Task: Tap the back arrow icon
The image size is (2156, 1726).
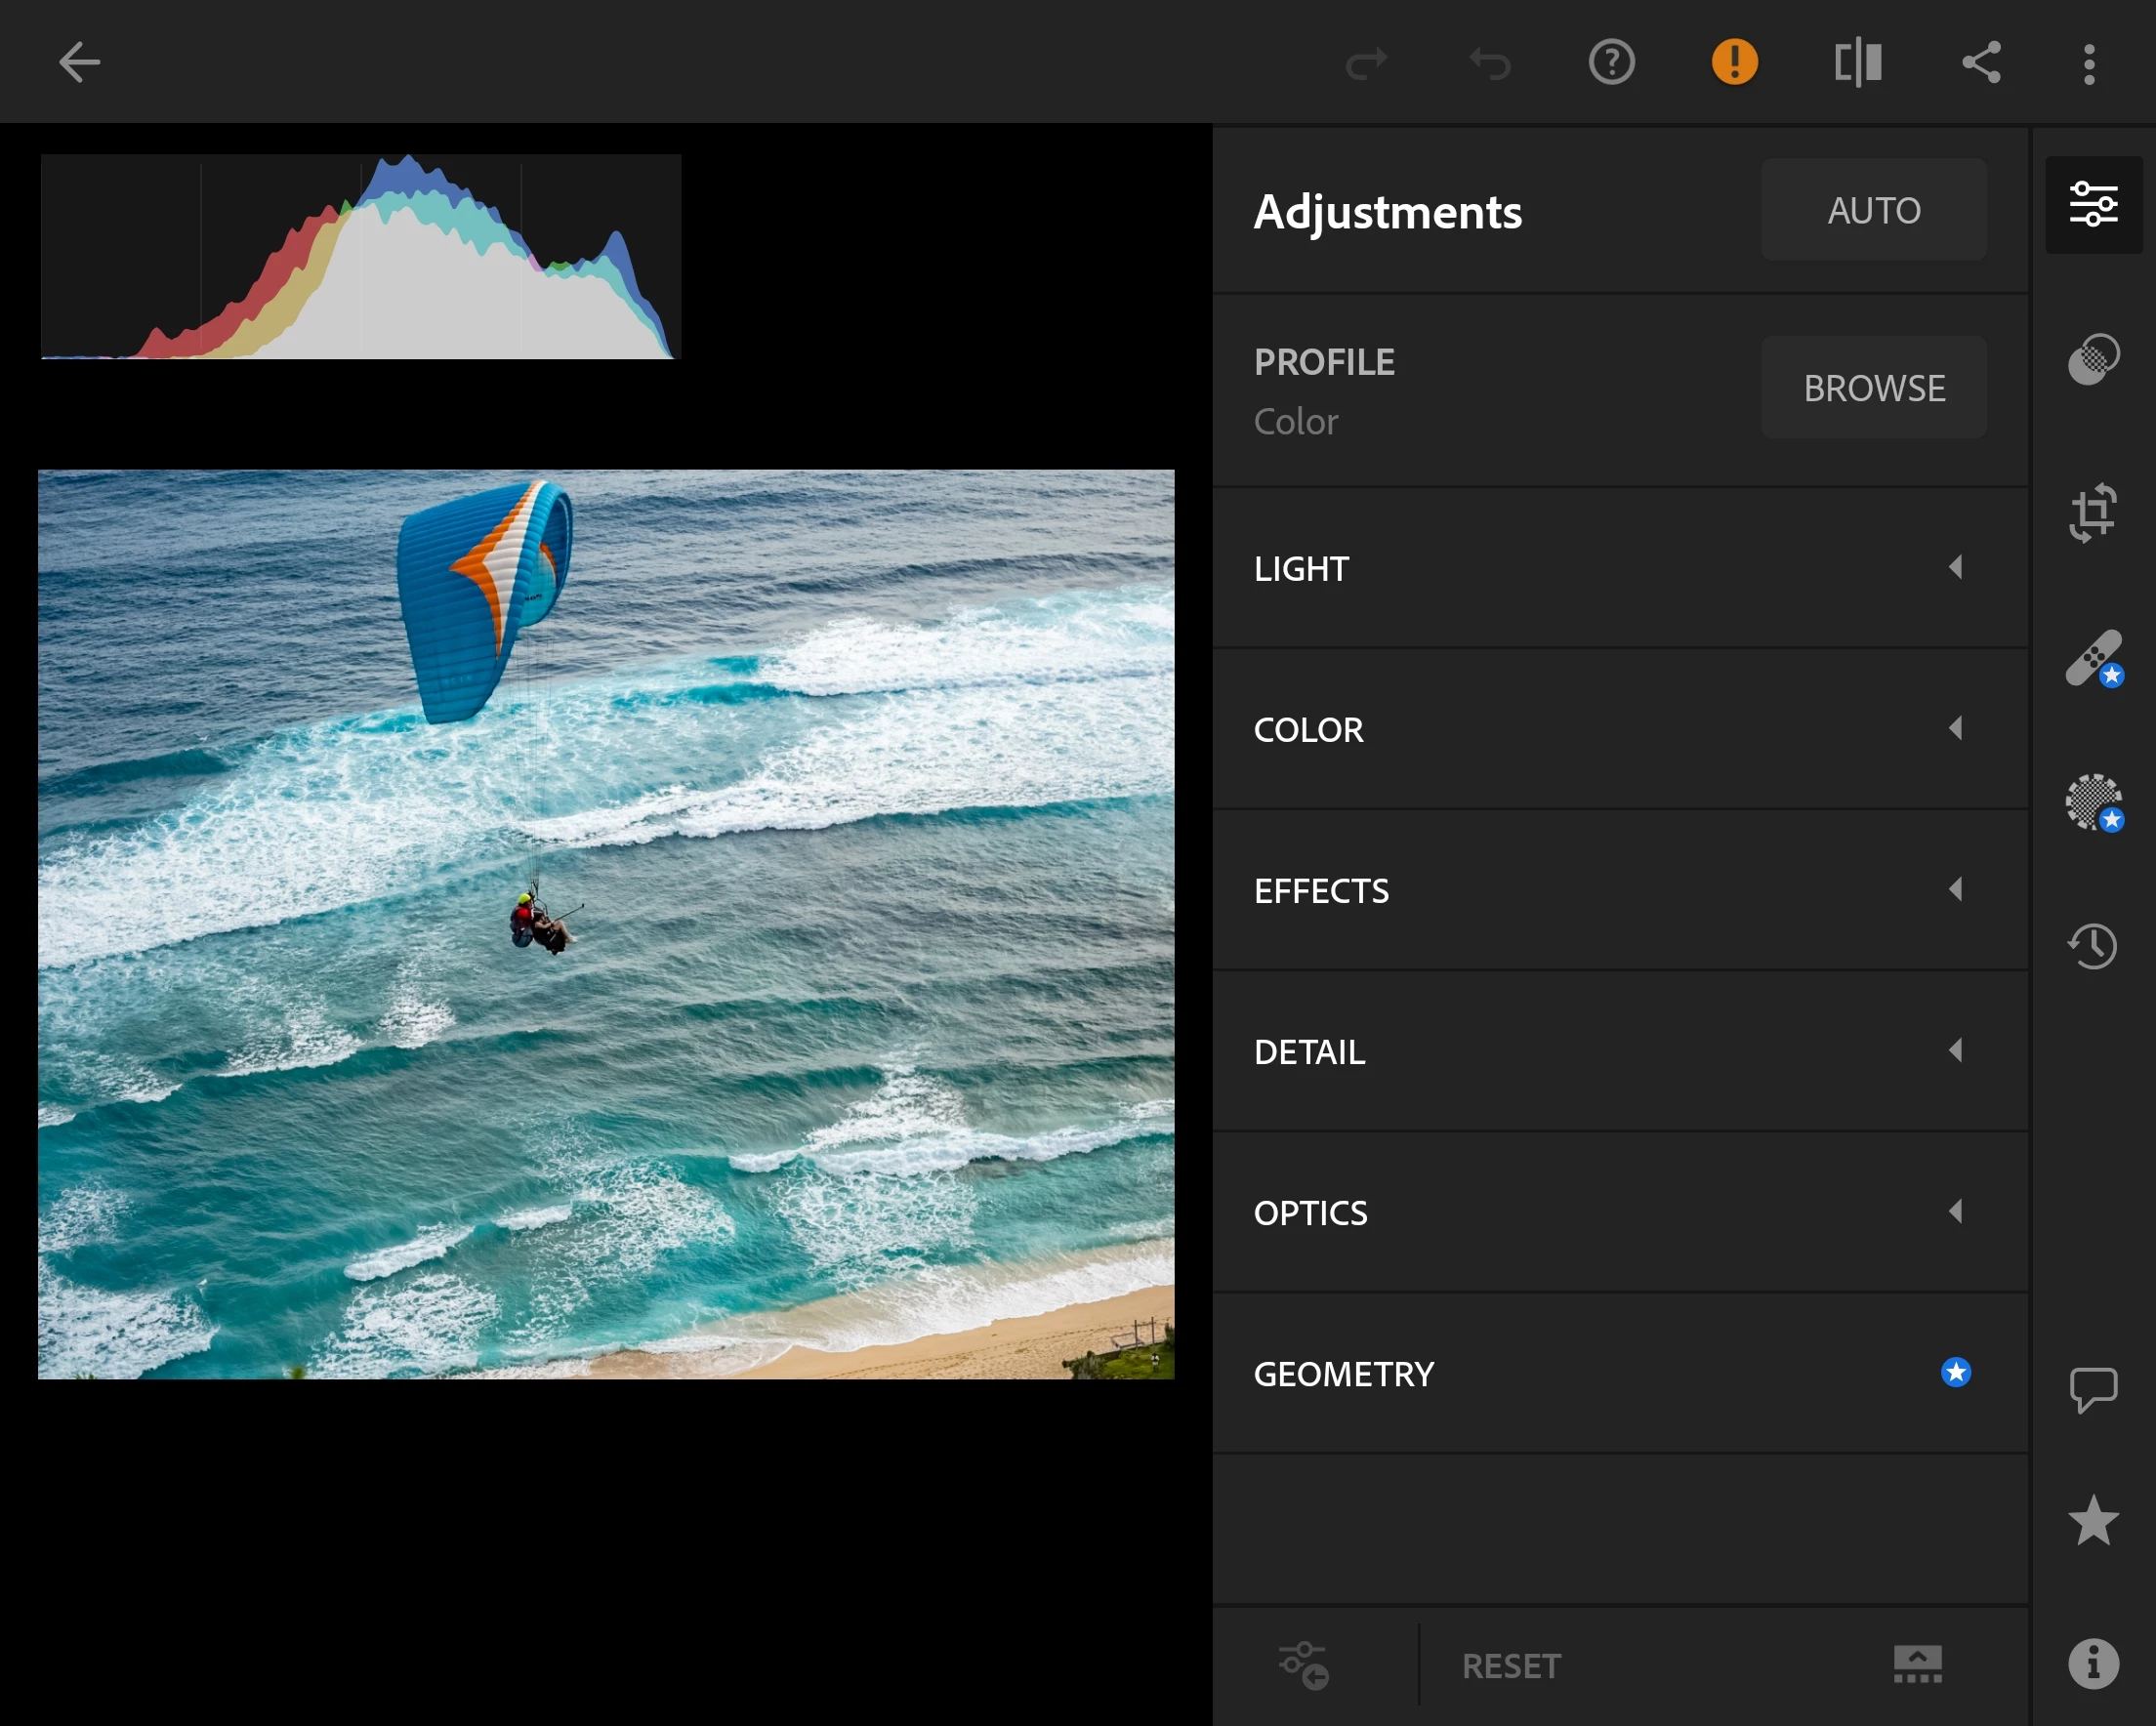Action: pyautogui.click(x=78, y=63)
